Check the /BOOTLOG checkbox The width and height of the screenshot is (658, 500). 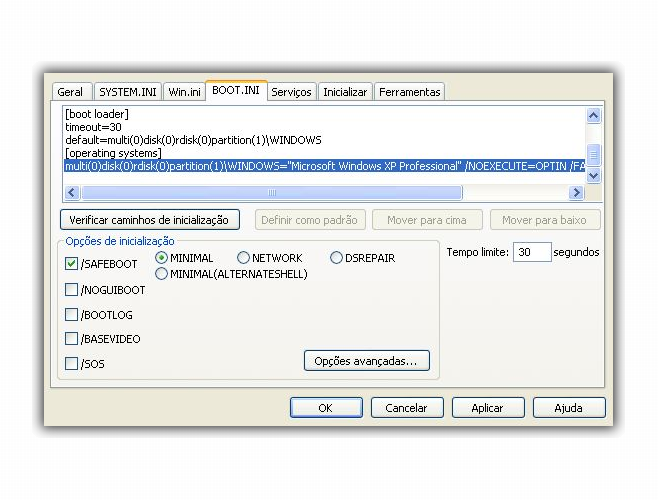pos(72,315)
